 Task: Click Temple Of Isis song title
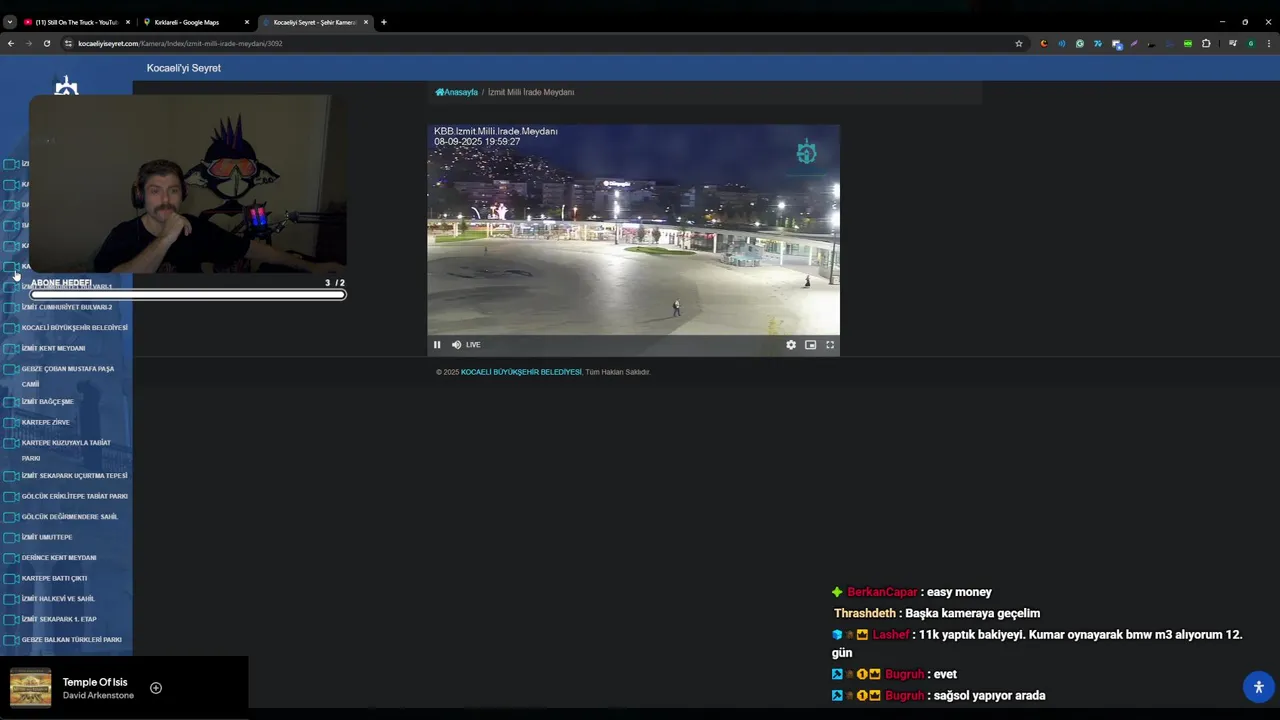coord(95,682)
